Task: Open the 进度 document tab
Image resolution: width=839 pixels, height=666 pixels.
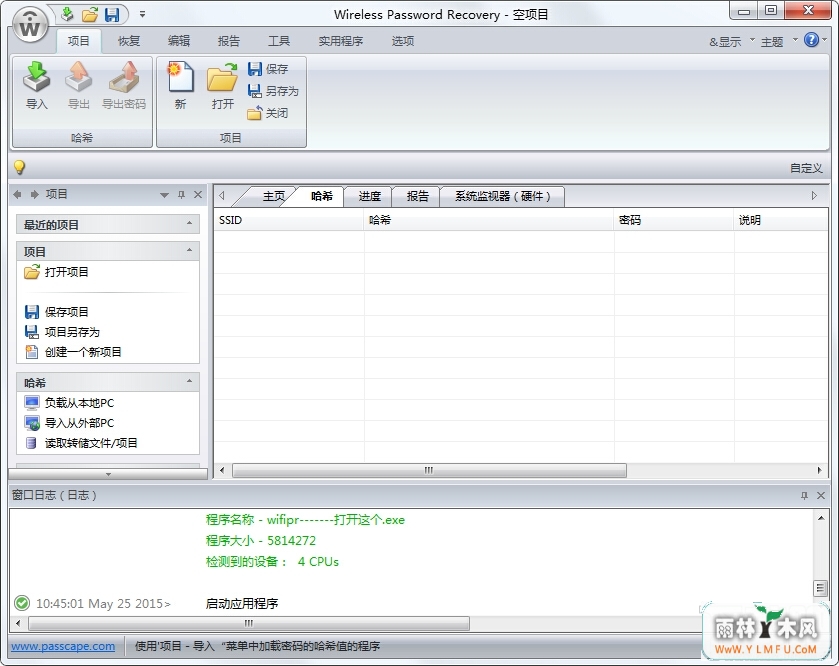Action: [369, 196]
